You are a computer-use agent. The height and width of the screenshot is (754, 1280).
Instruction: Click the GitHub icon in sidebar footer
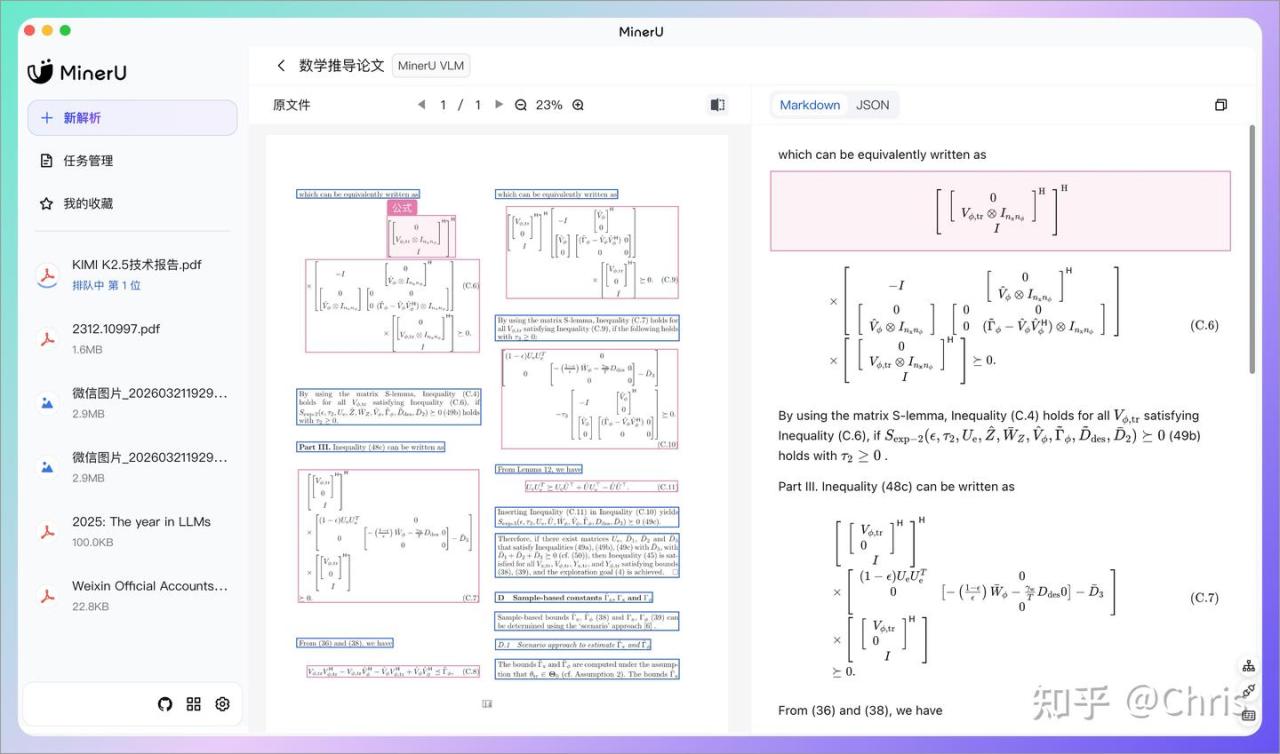tap(165, 704)
